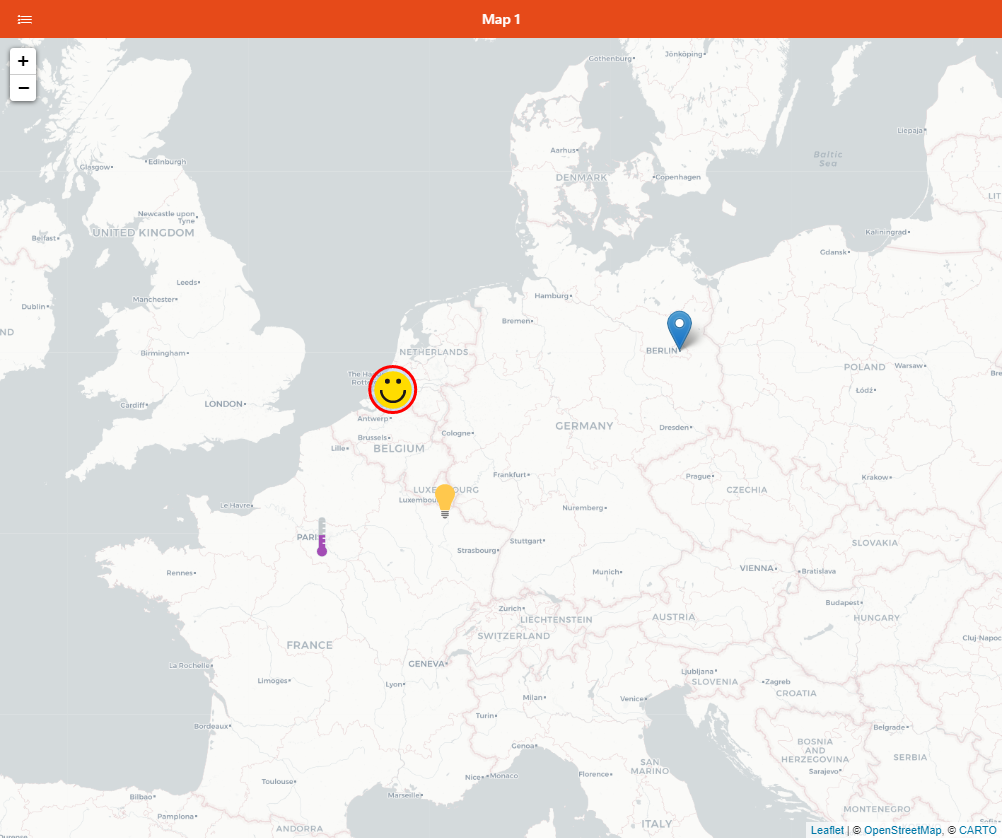1002x838 pixels.
Task: Click the light bulb marker near Luxembourg
Action: (x=444, y=497)
